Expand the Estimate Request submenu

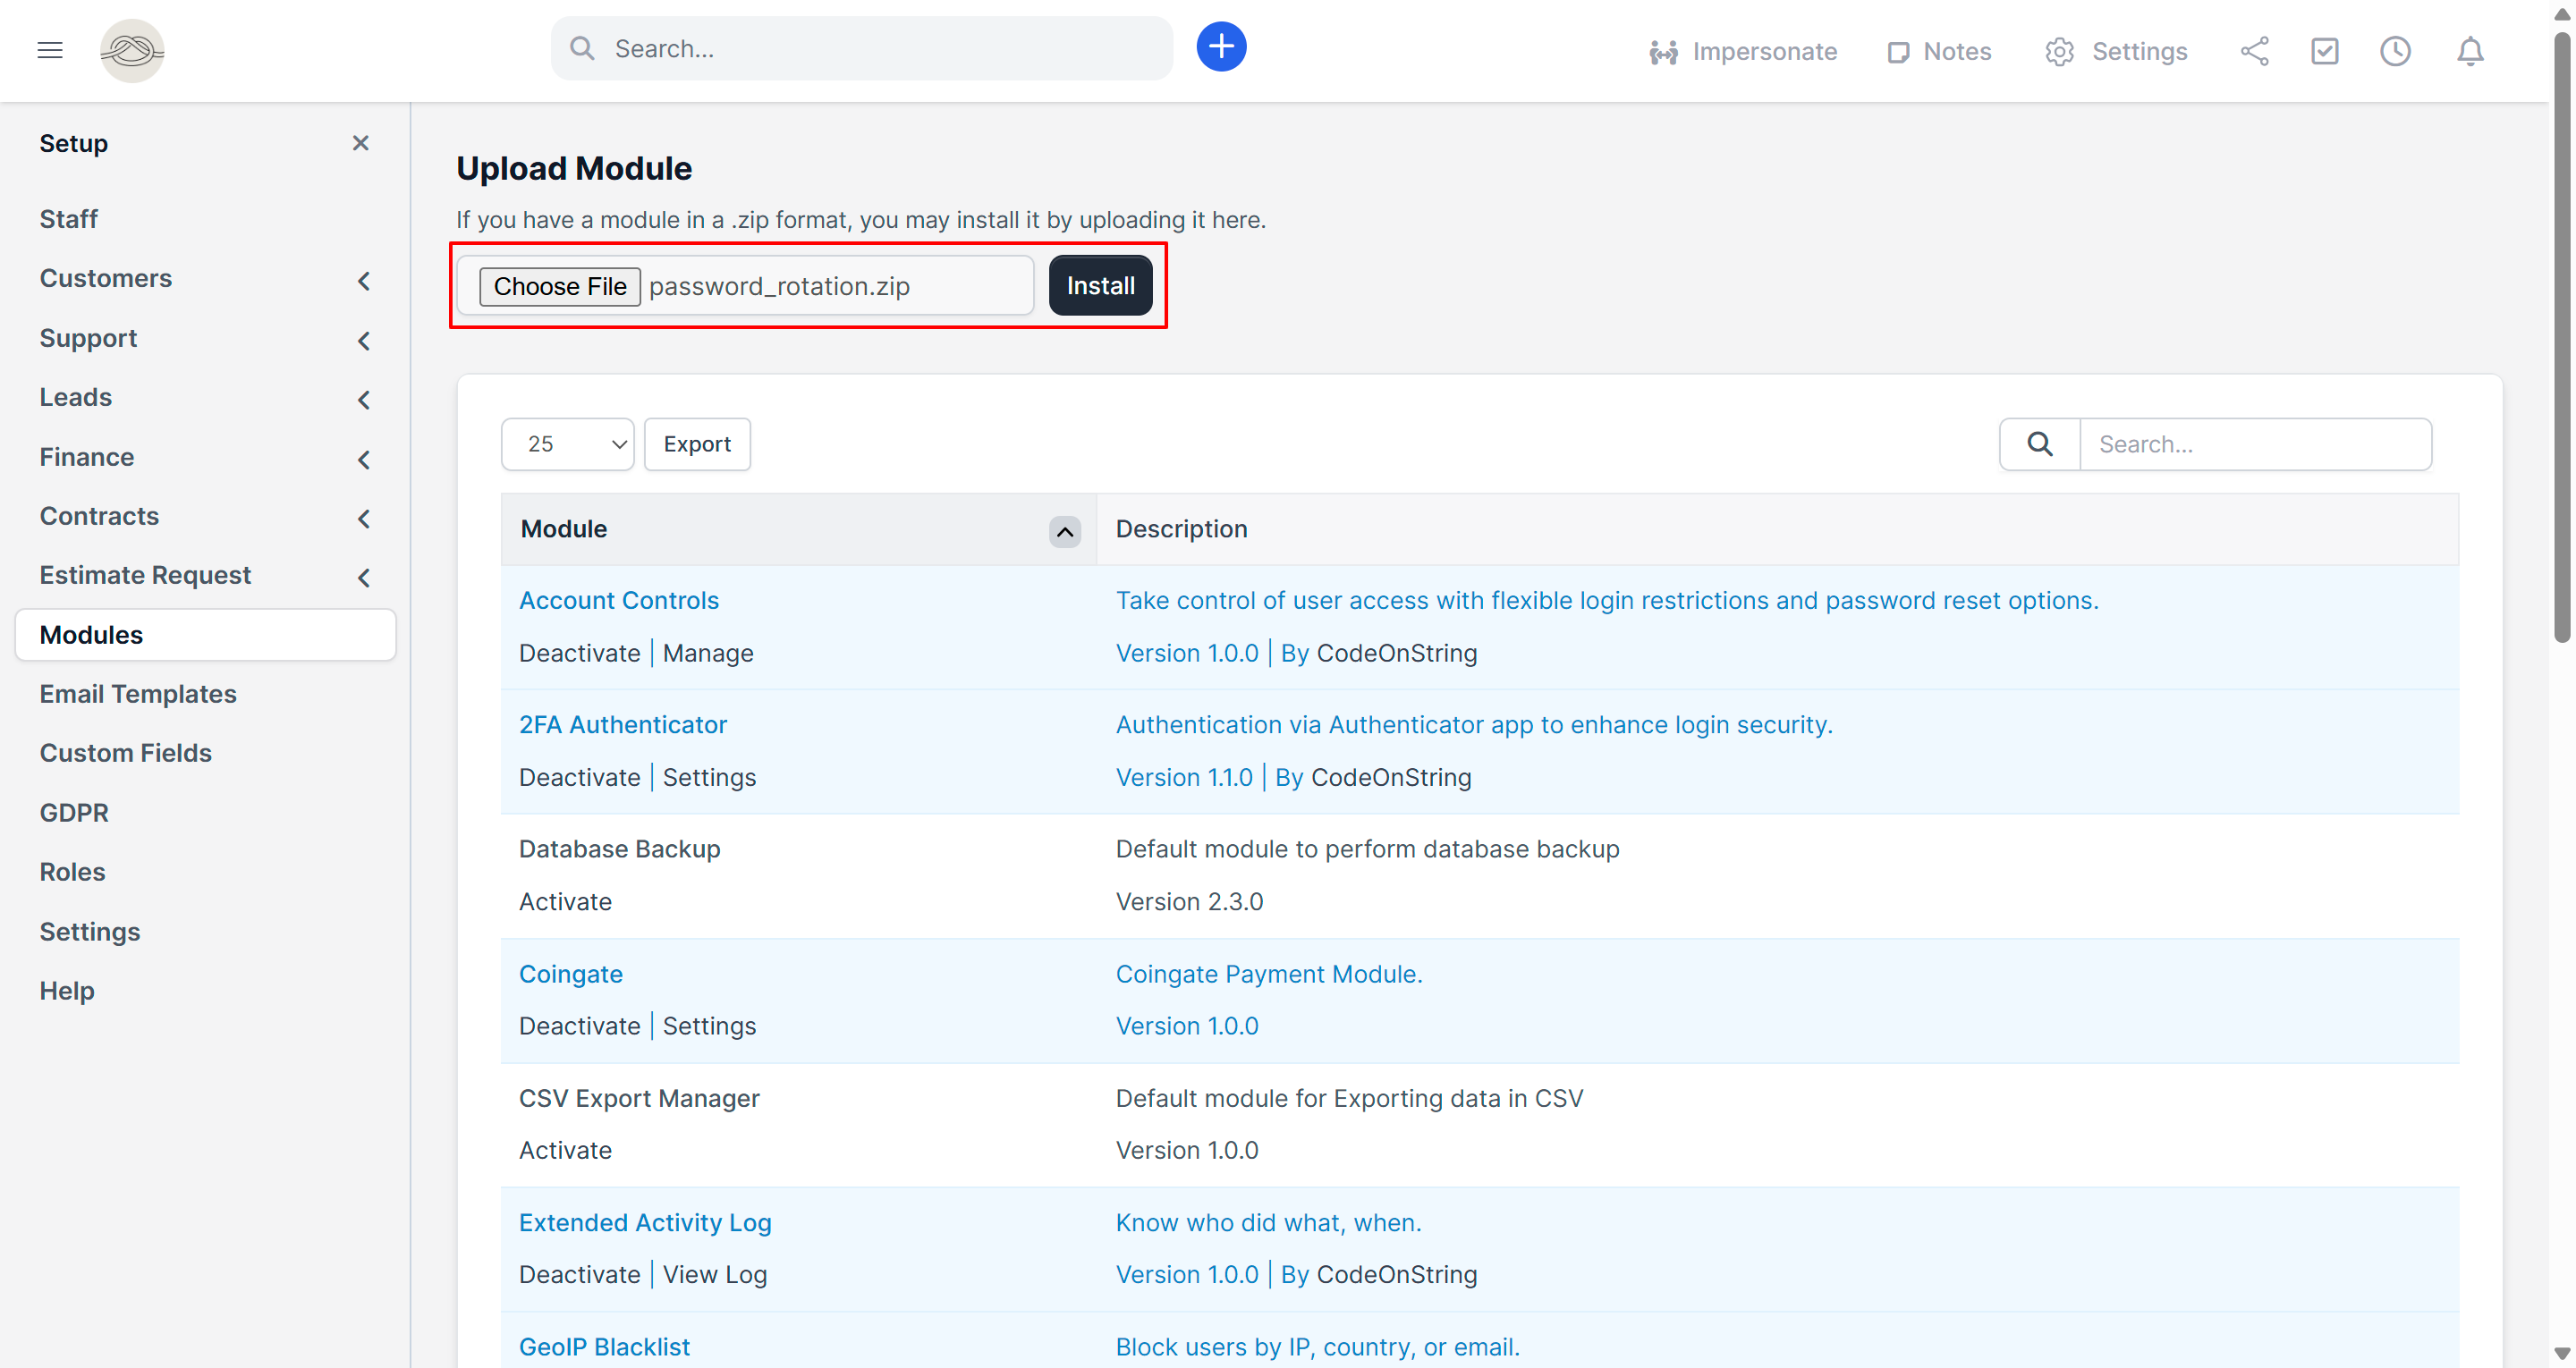click(364, 577)
